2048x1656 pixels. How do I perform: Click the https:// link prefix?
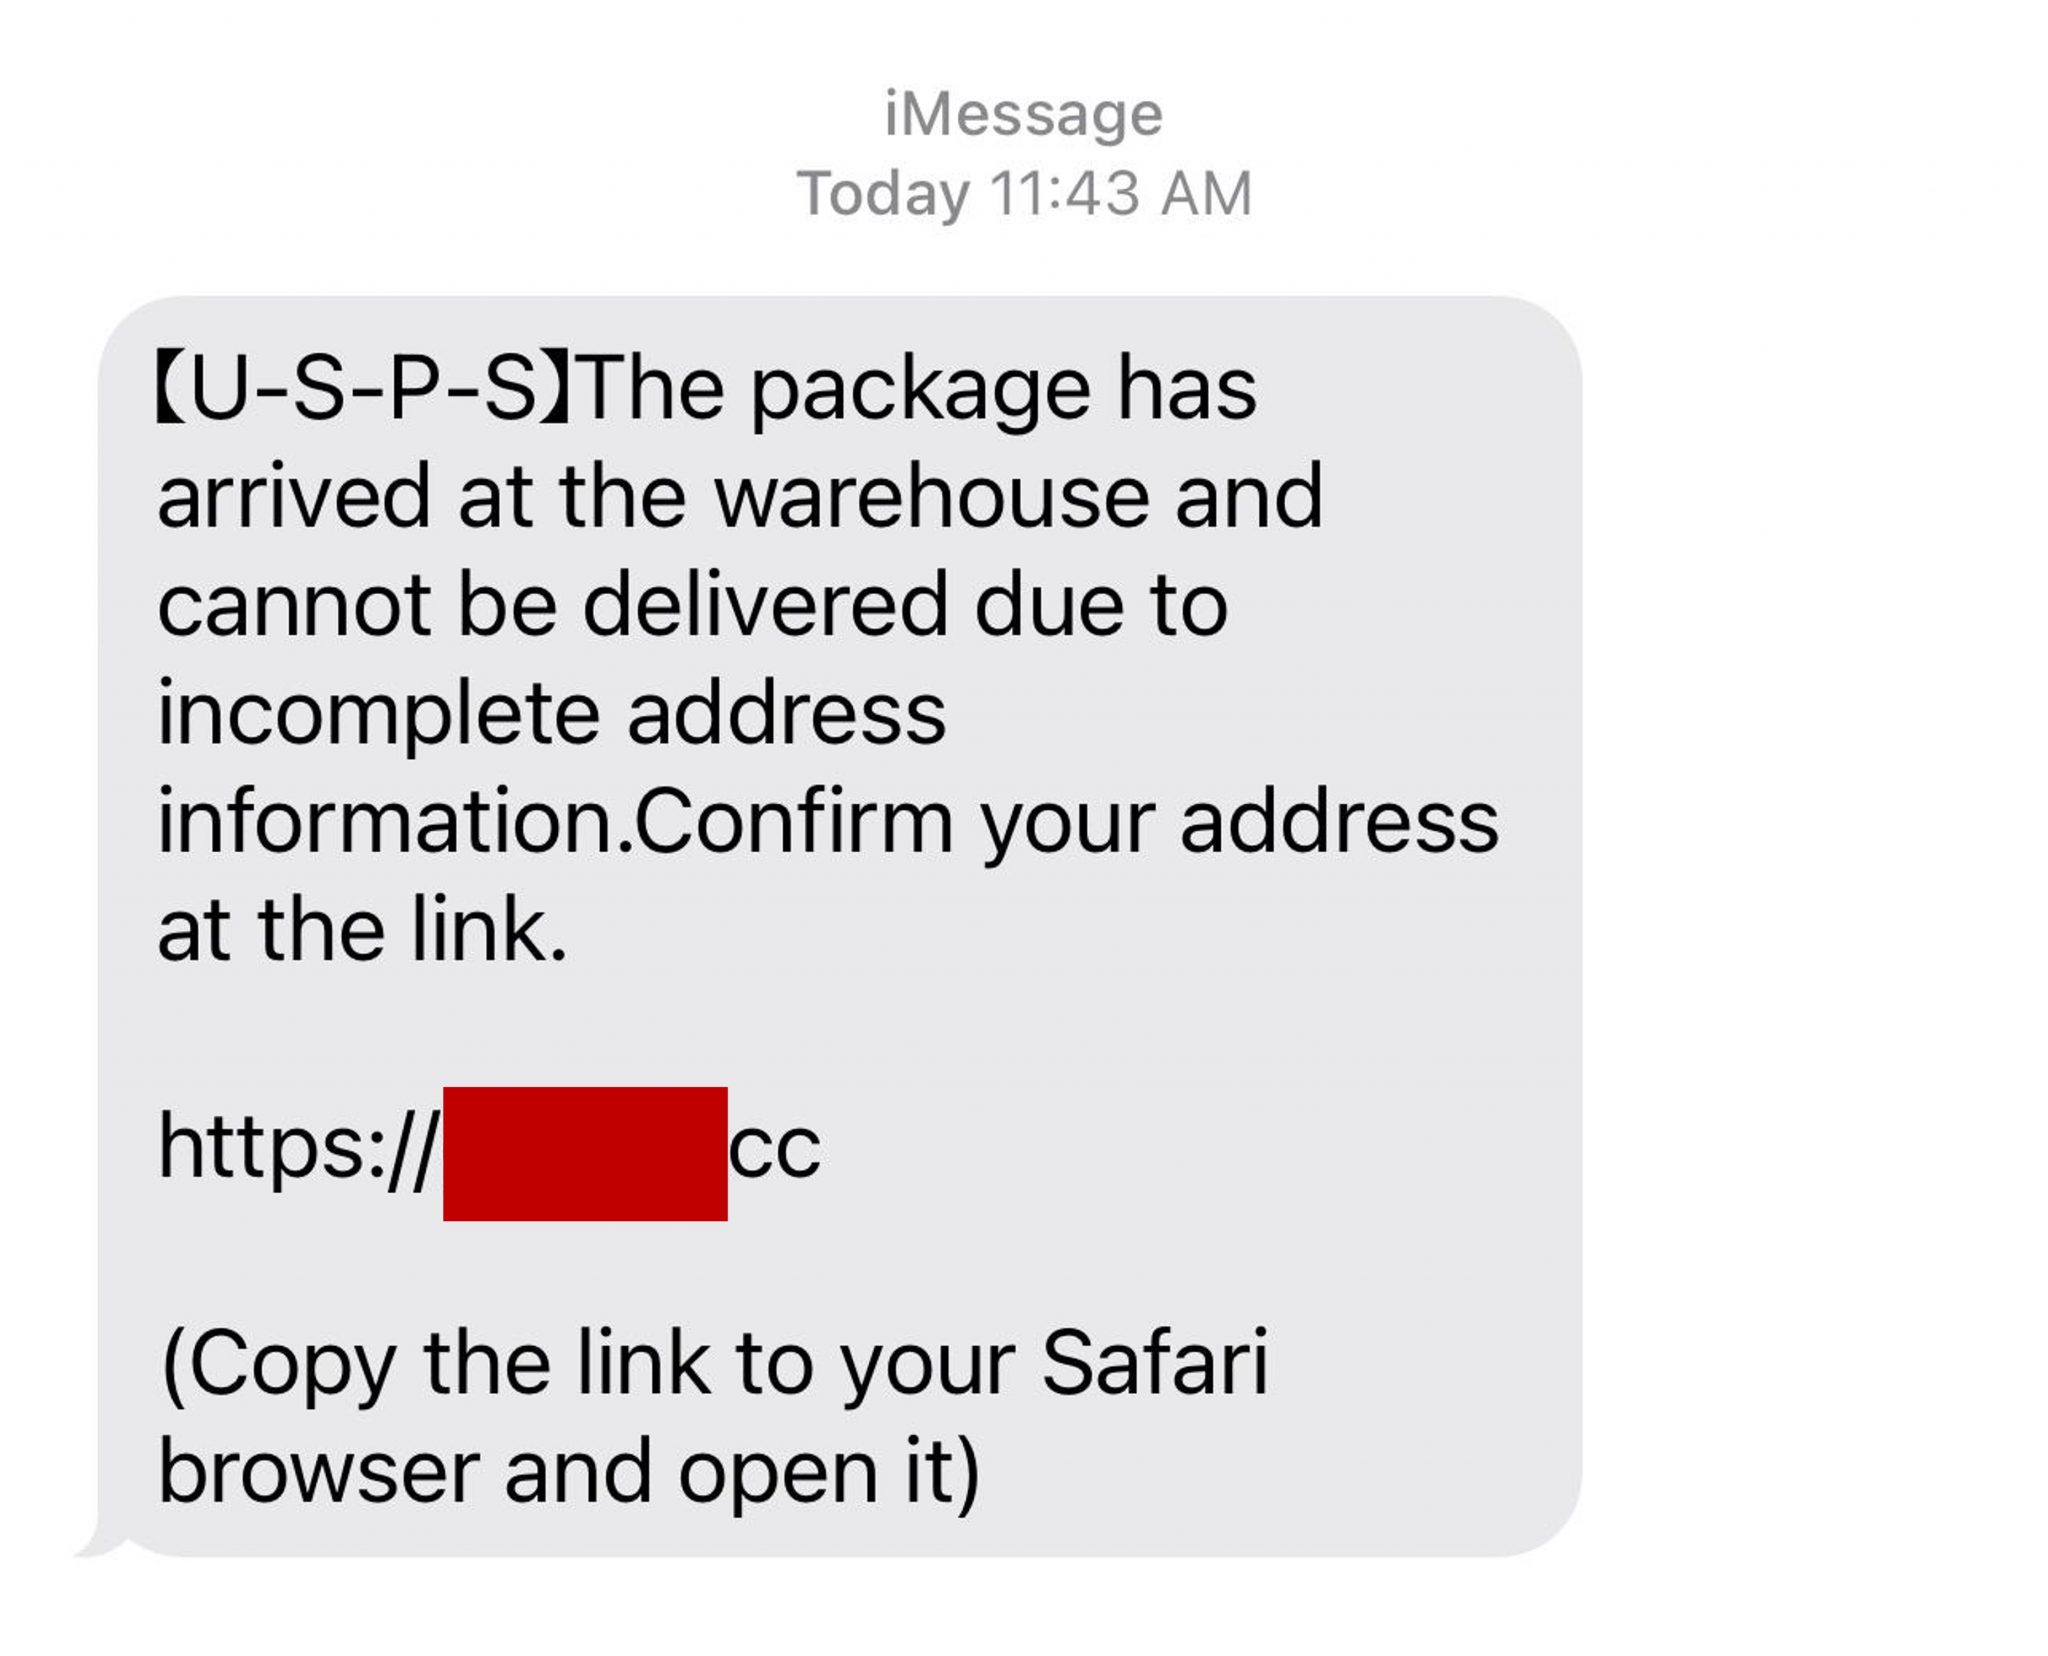click(x=297, y=1149)
